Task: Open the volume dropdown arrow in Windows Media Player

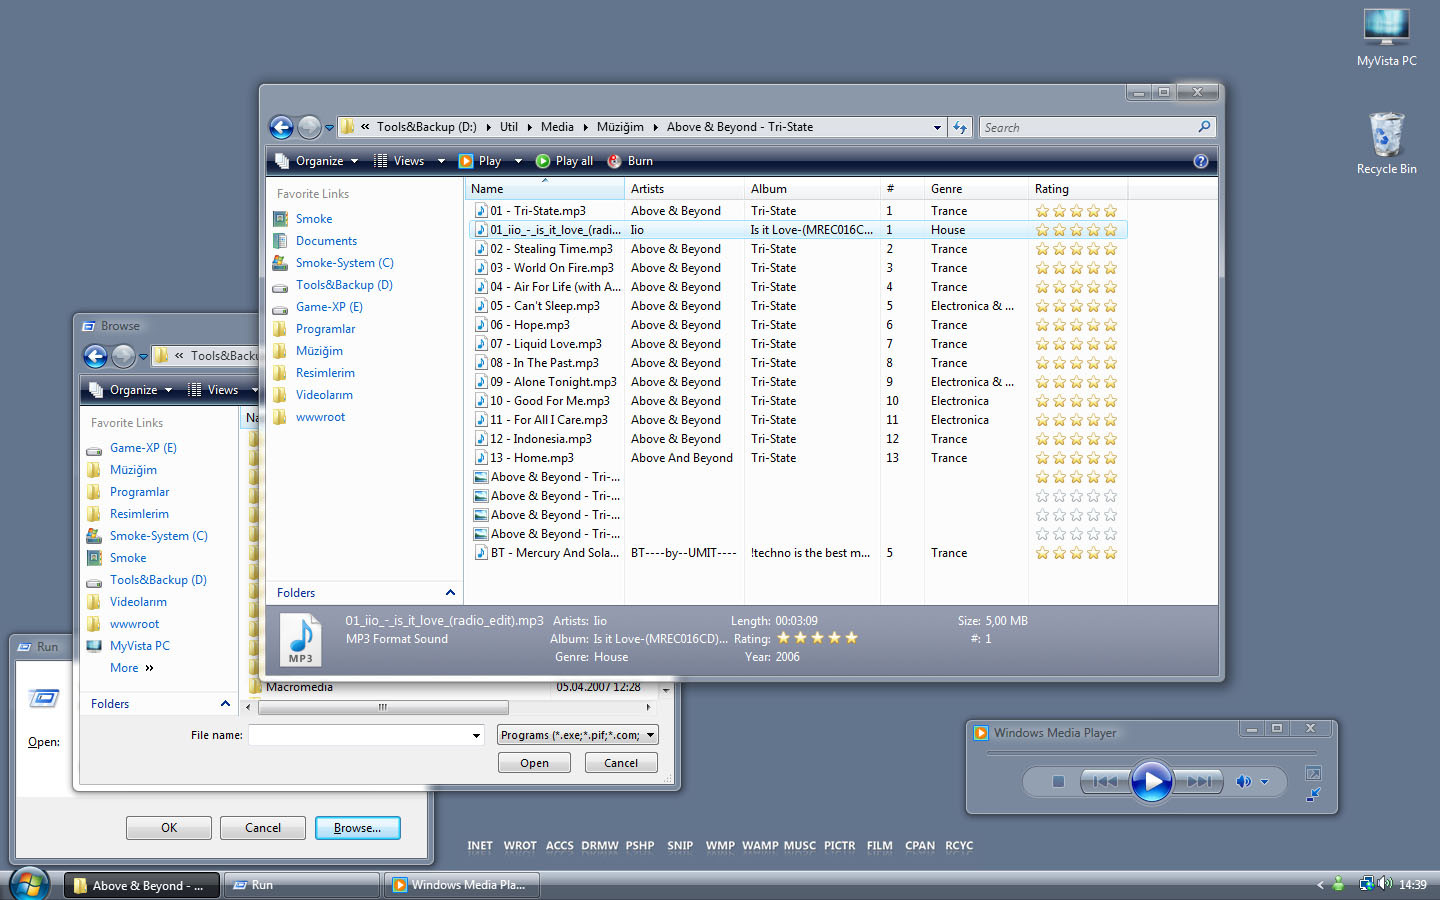Action: click(1265, 782)
